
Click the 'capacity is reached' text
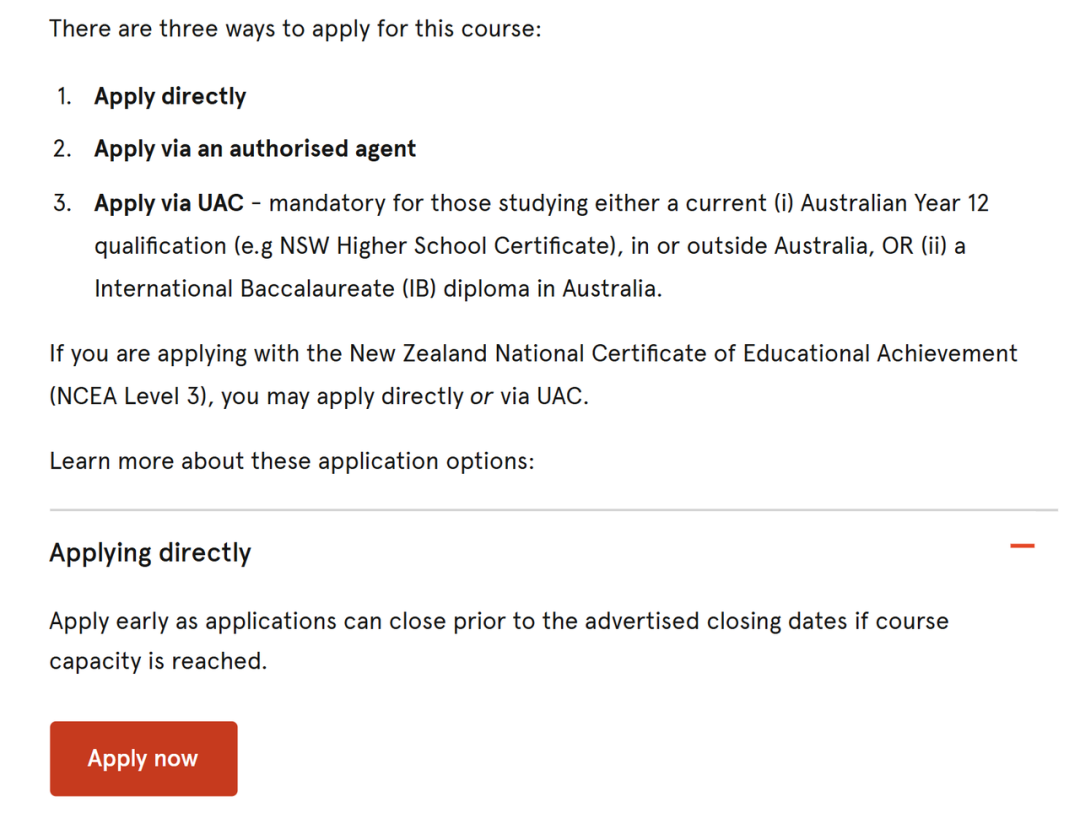[x=158, y=661]
